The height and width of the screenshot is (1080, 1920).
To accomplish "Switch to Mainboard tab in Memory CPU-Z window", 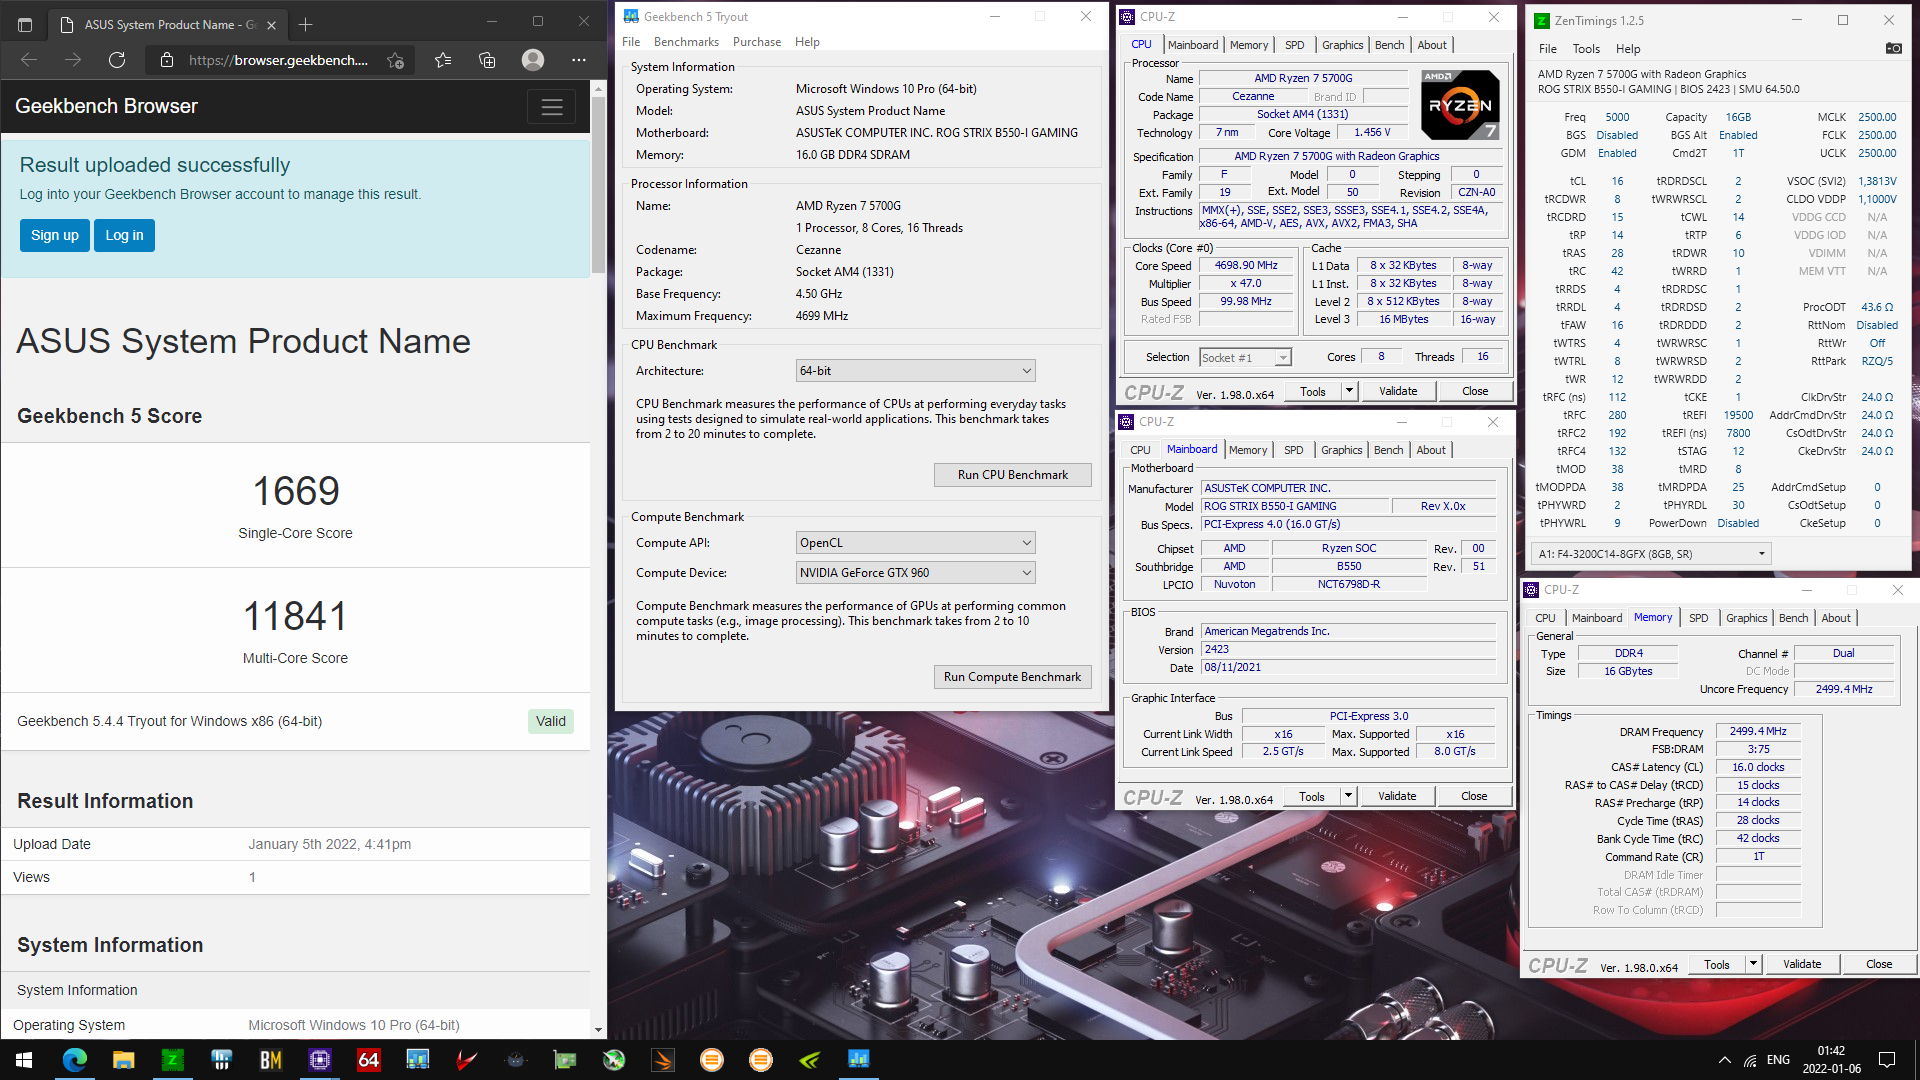I will coord(1596,618).
